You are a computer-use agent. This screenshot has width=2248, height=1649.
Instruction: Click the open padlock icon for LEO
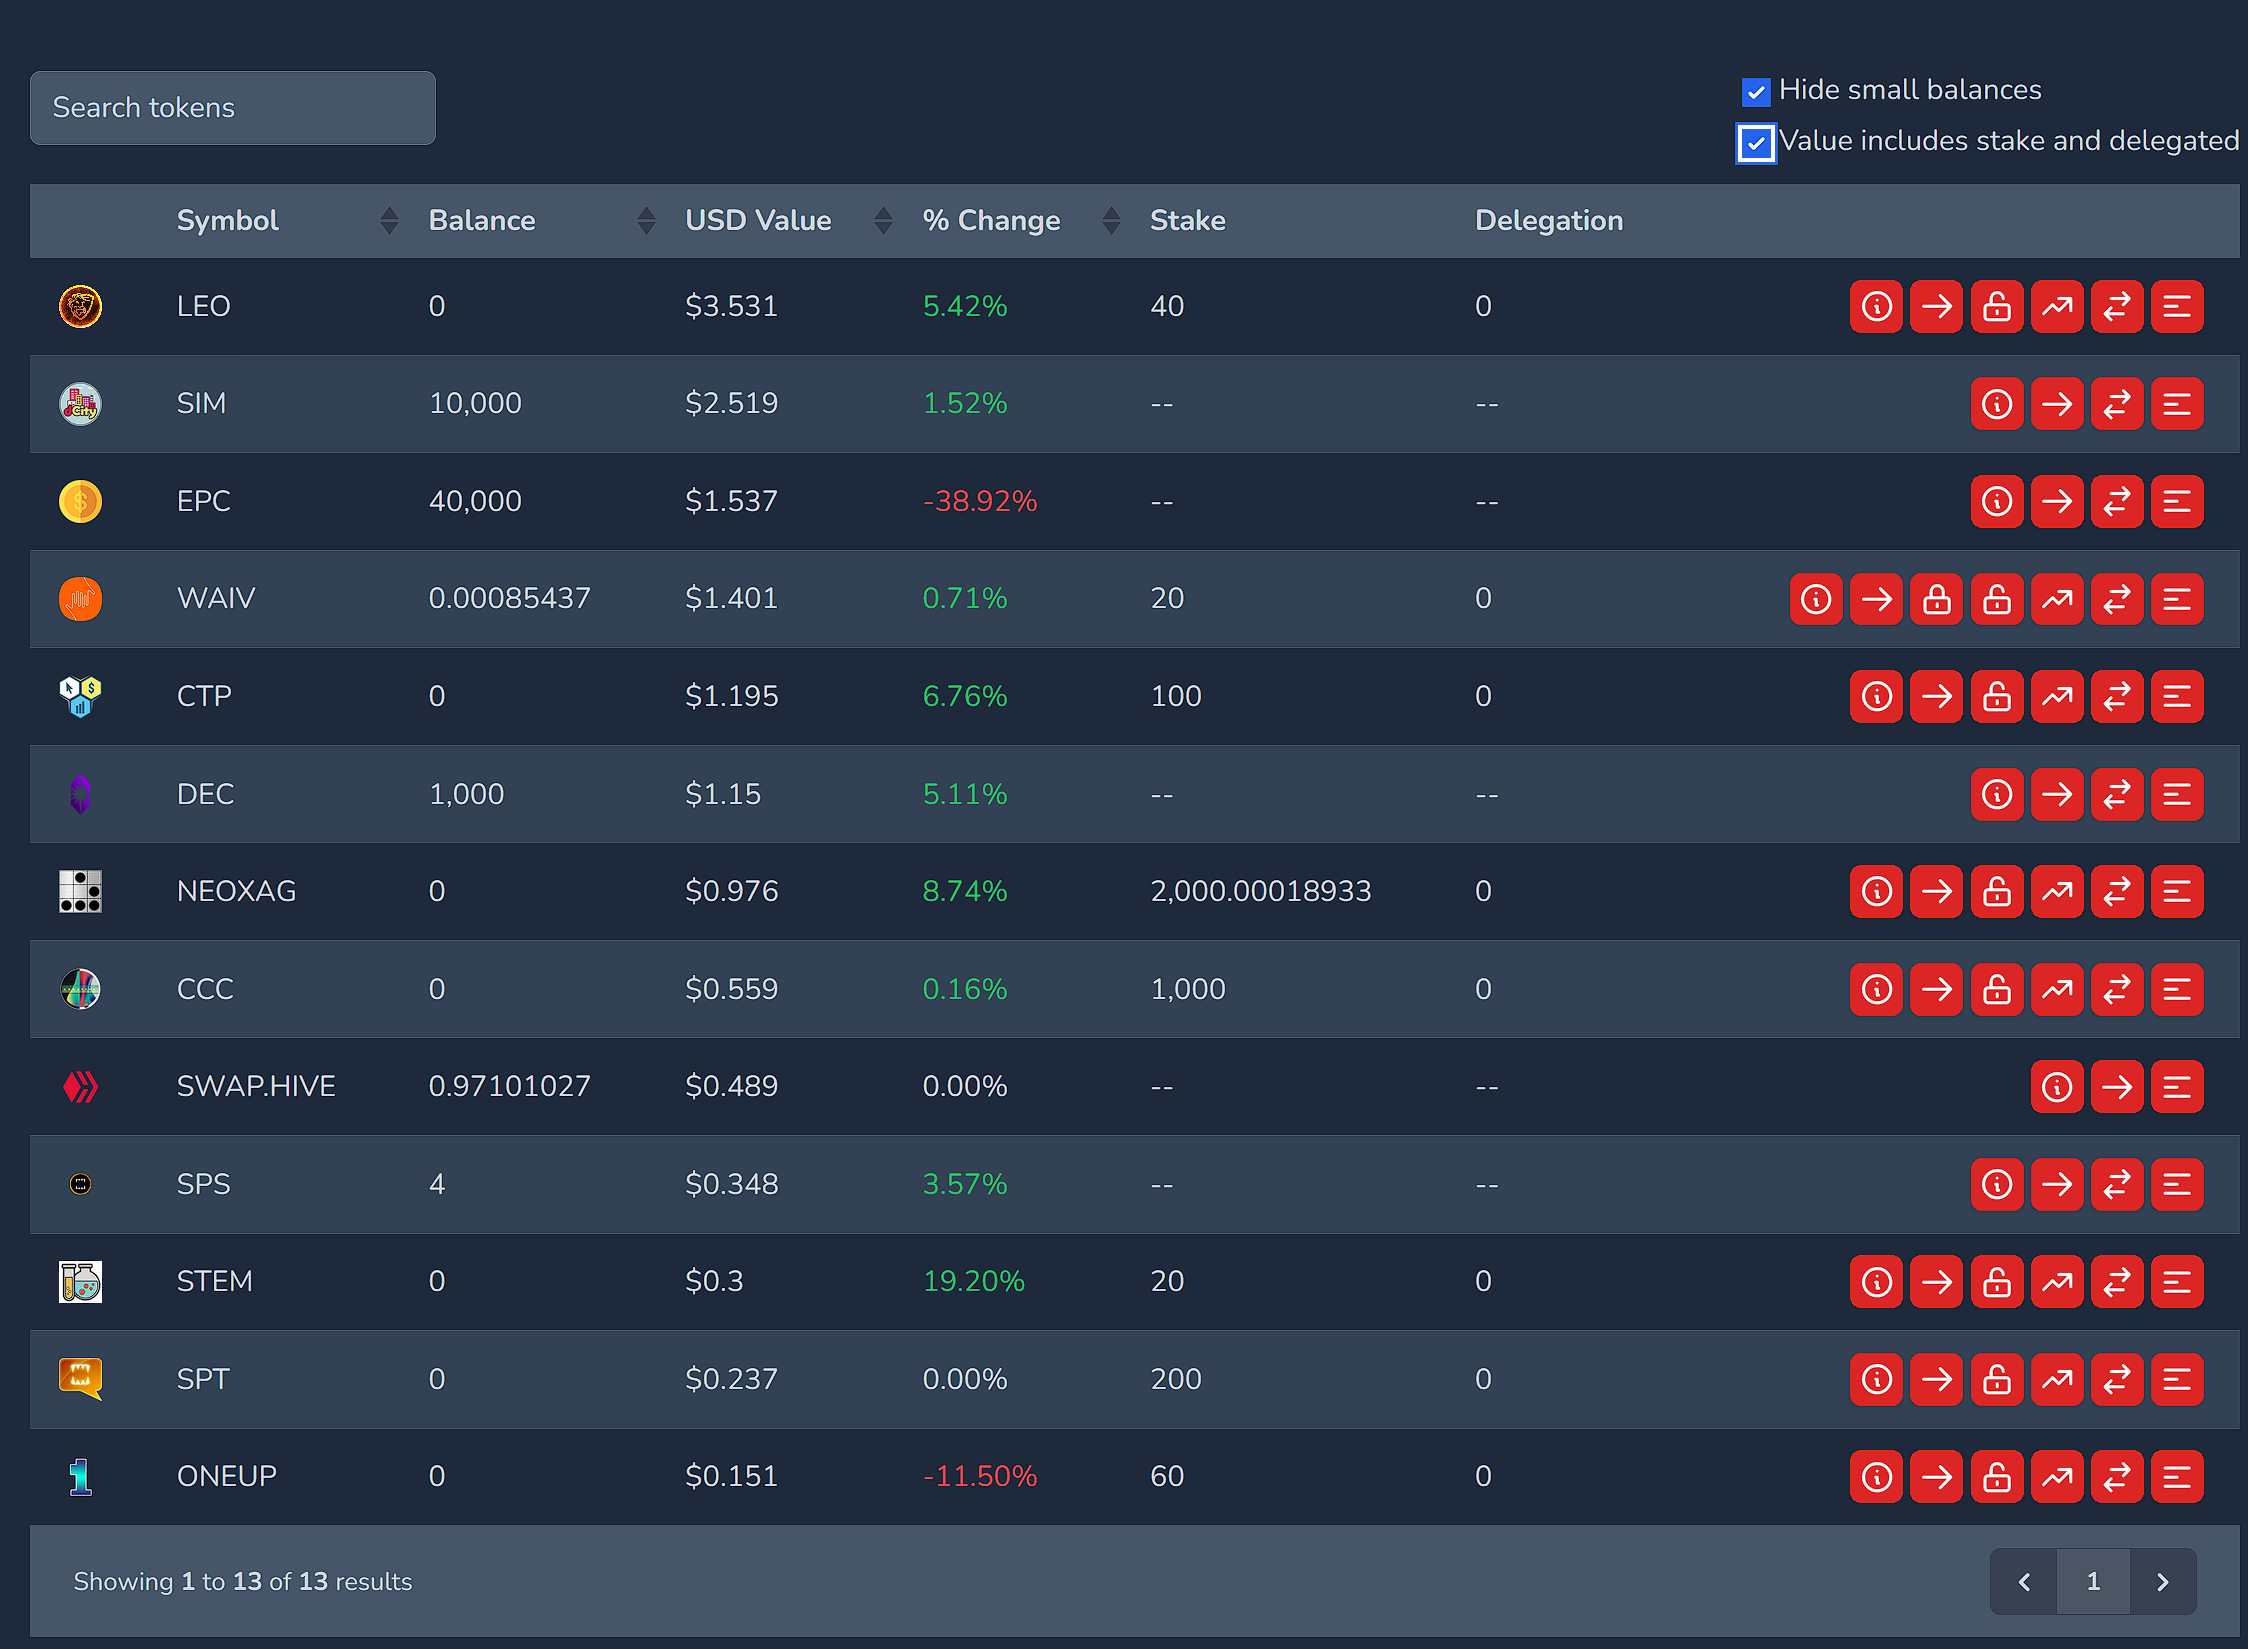tap(1997, 306)
